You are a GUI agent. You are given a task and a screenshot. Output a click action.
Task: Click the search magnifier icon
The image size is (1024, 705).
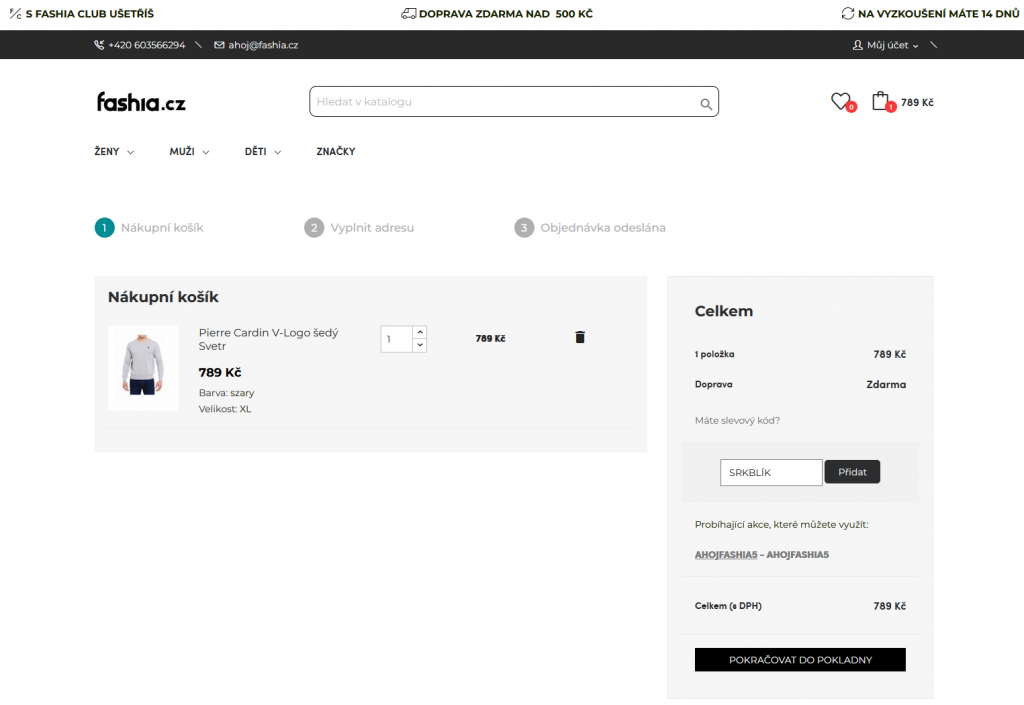click(x=706, y=104)
